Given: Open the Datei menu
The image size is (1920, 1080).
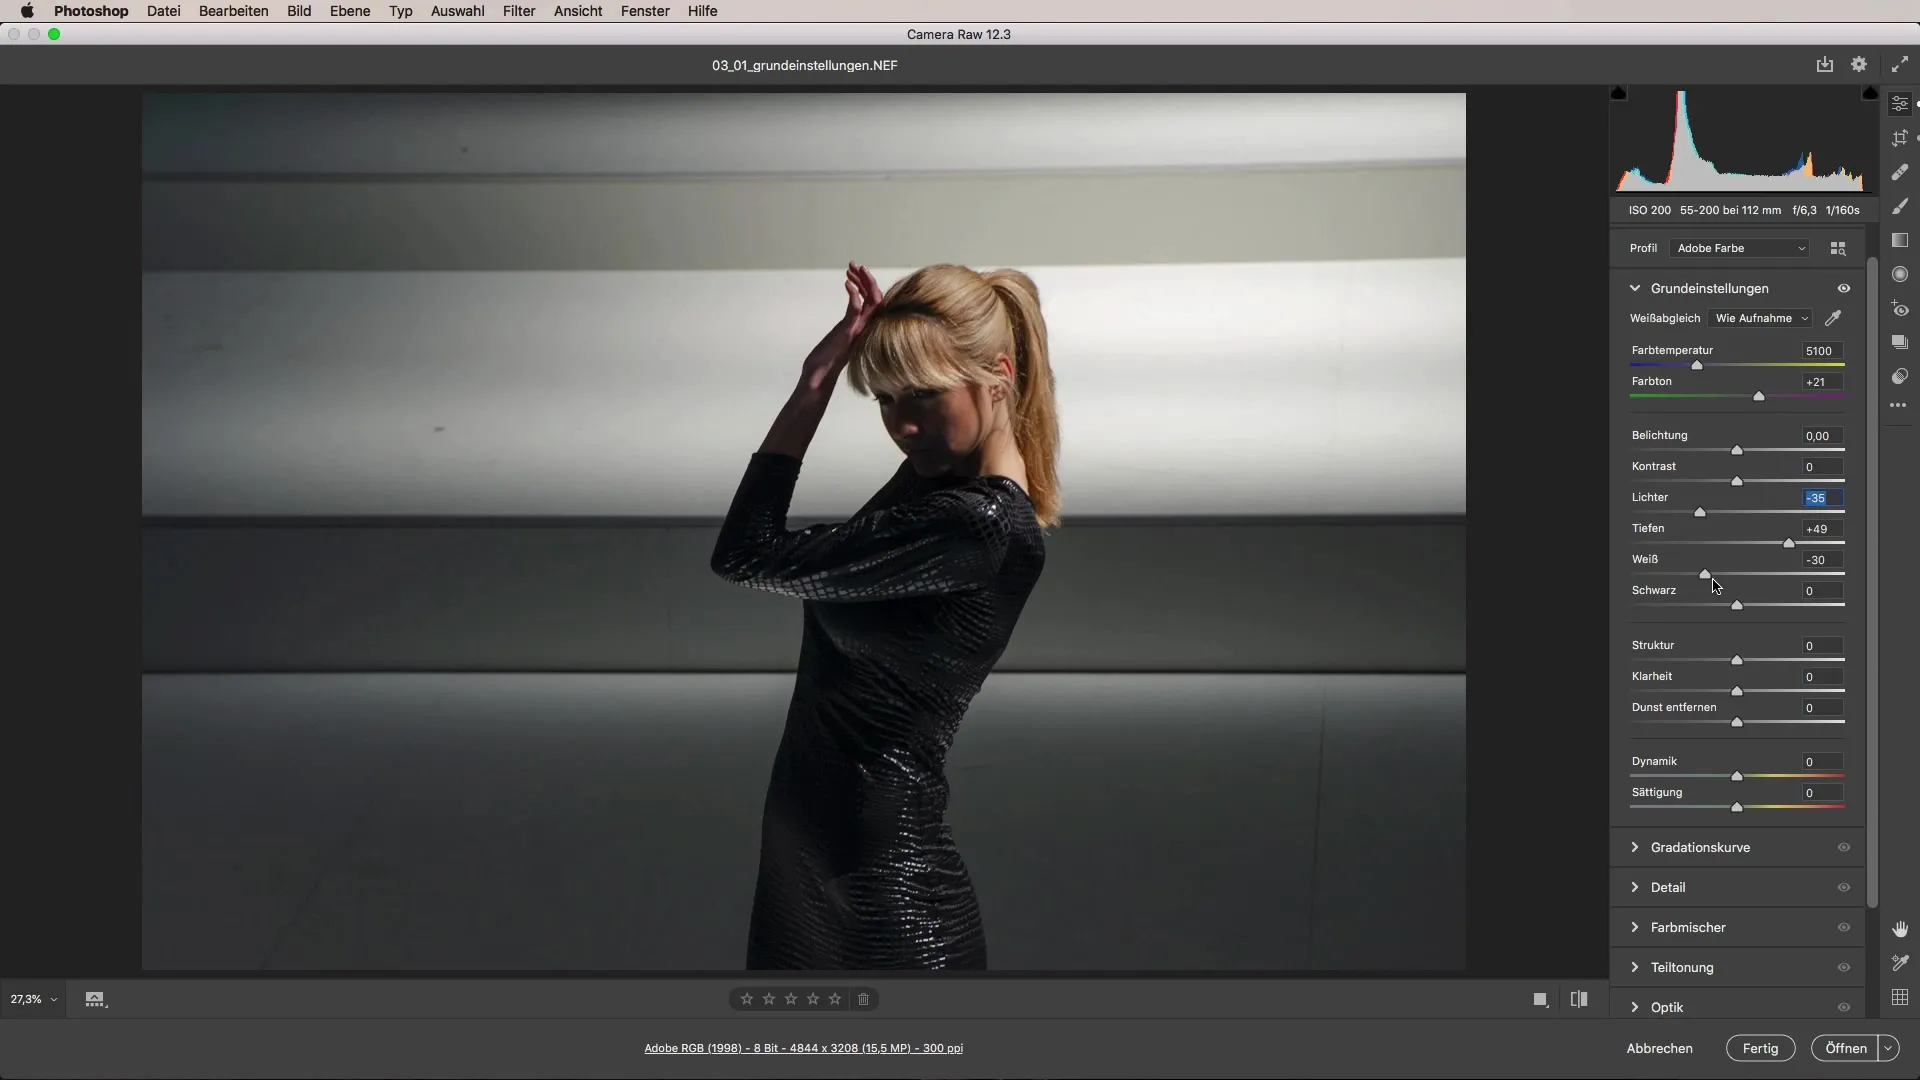Looking at the screenshot, I should pyautogui.click(x=163, y=11).
